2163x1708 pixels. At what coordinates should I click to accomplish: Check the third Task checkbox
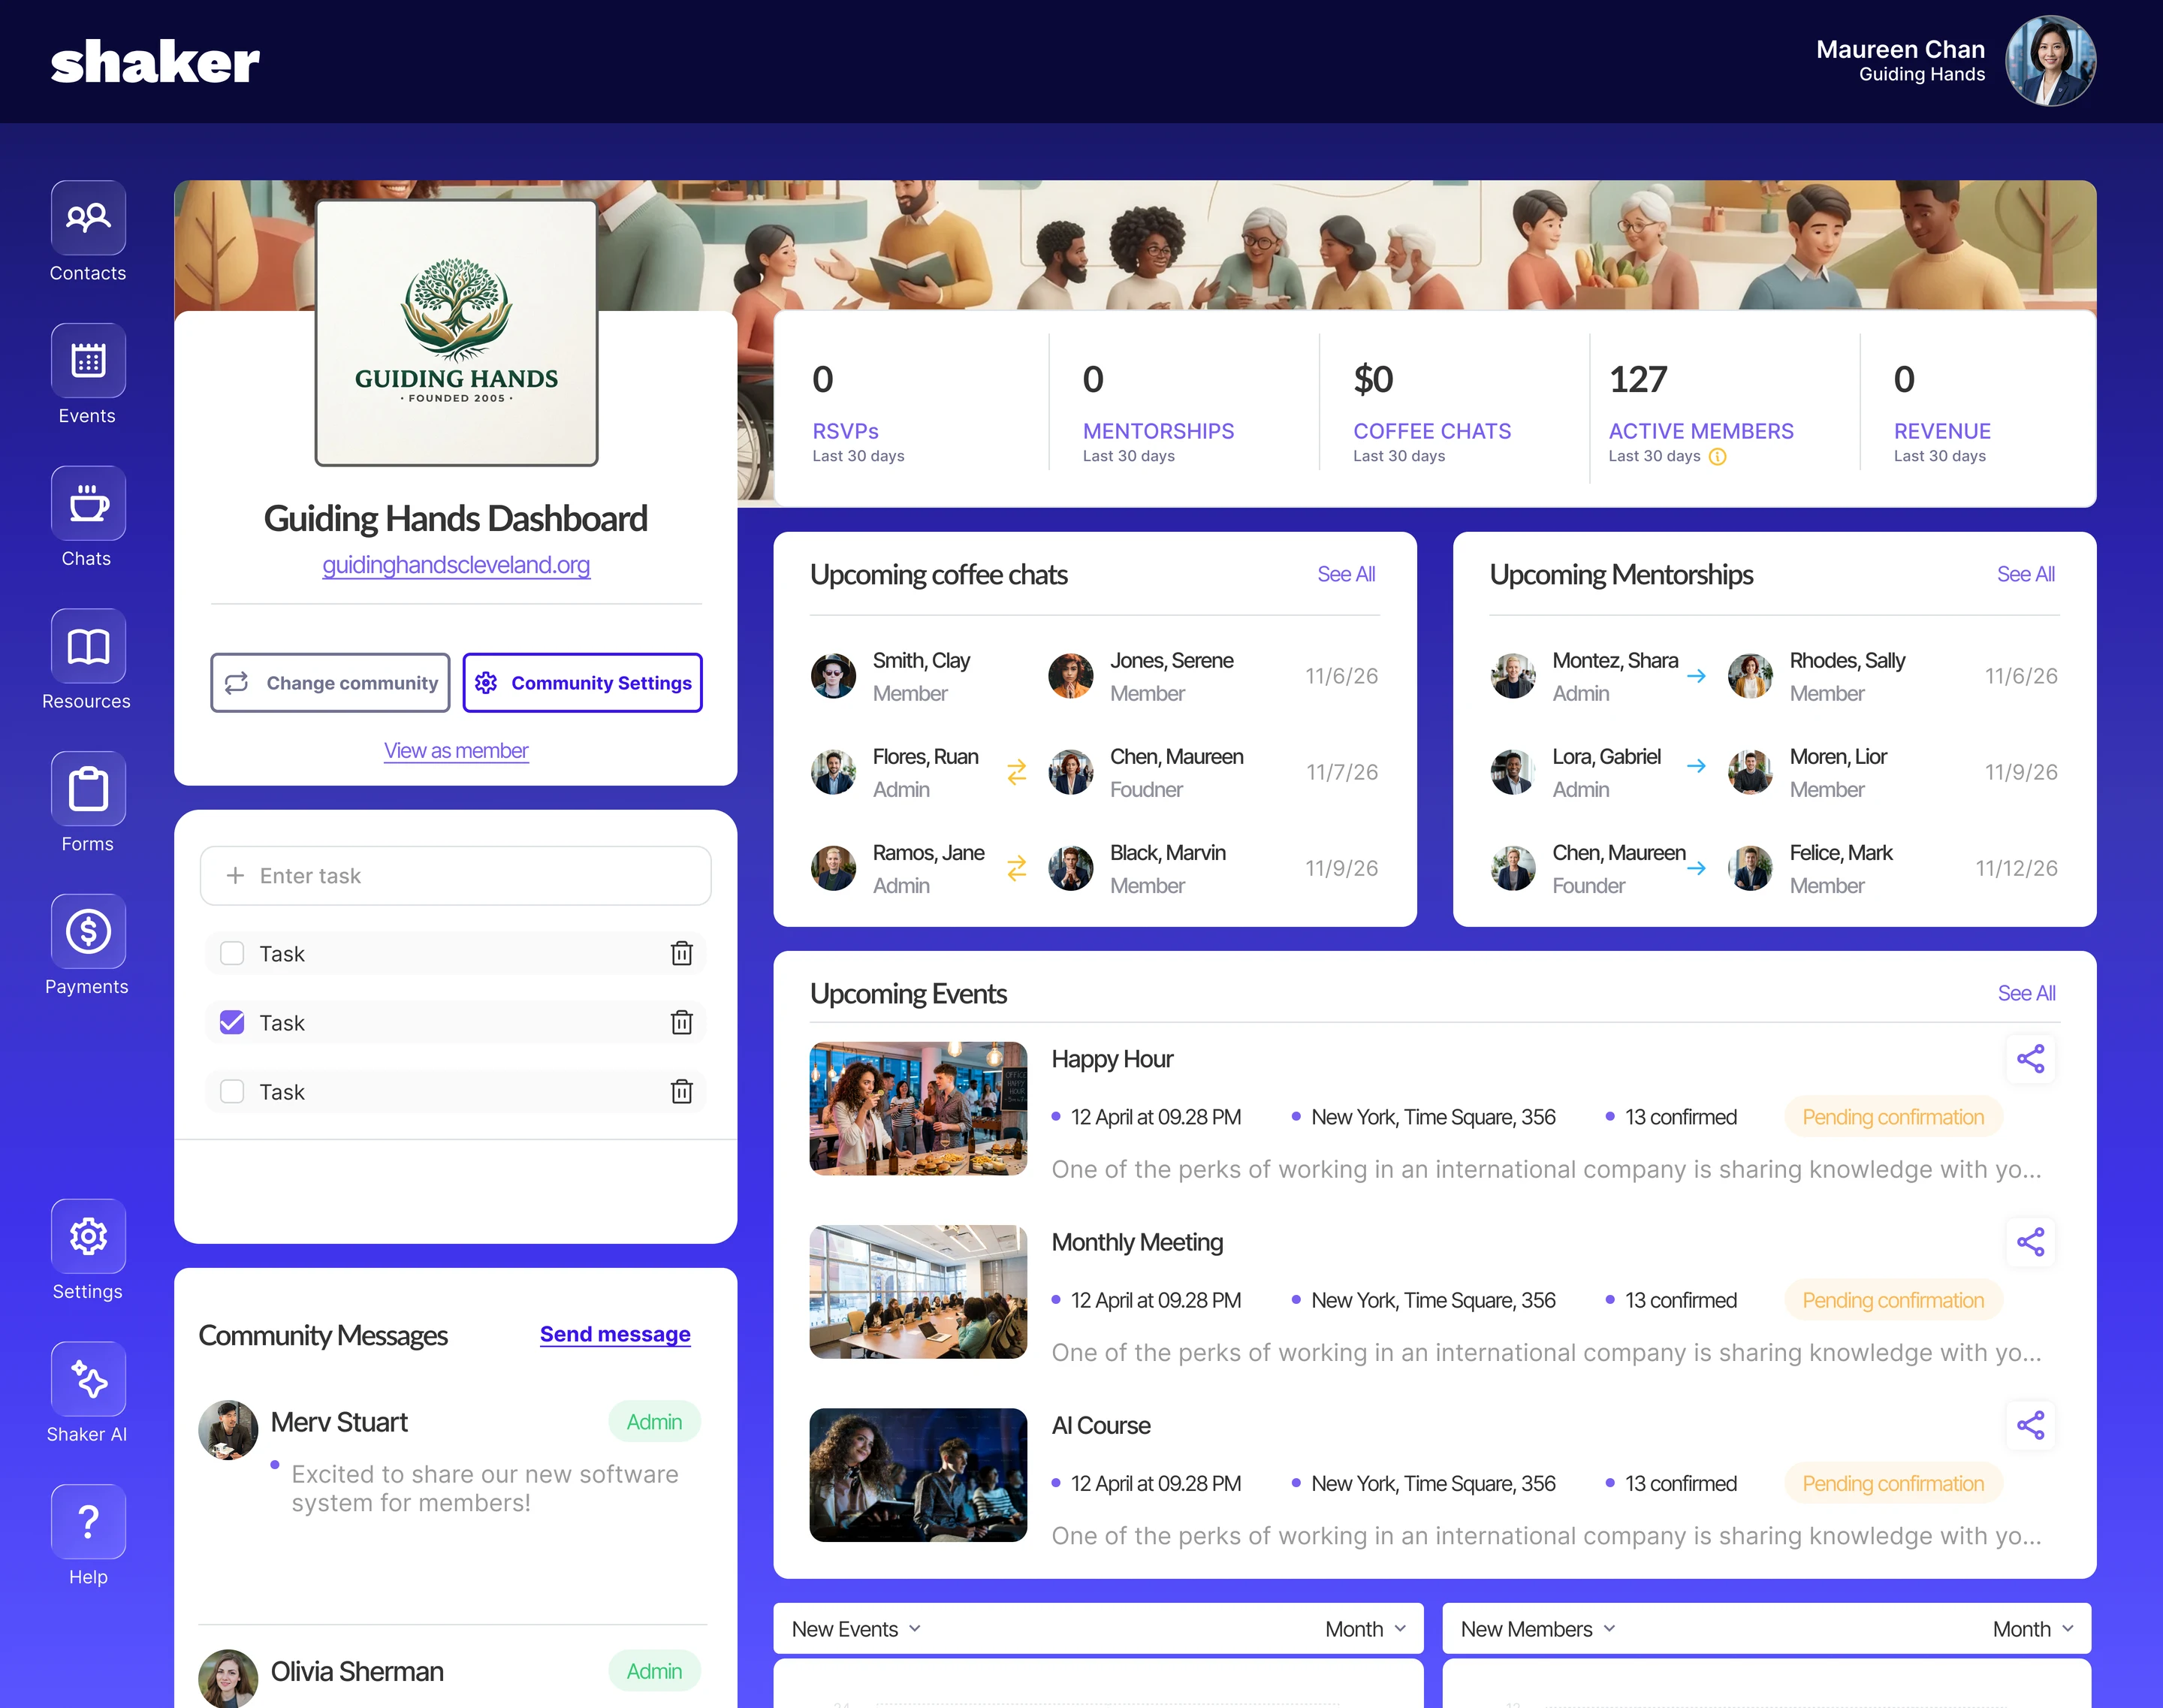(232, 1091)
